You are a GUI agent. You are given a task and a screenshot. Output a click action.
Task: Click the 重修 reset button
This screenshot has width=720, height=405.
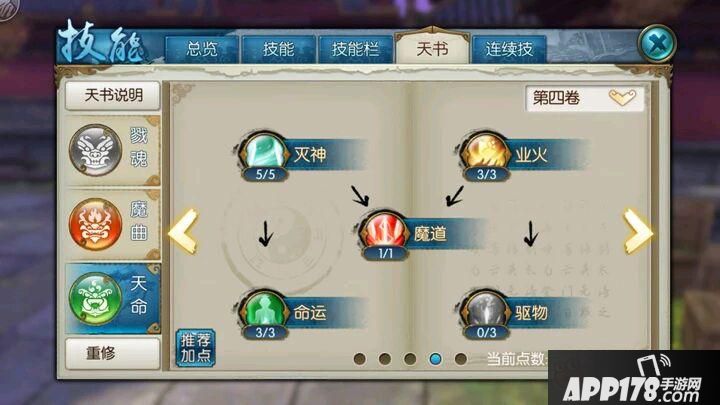[113, 354]
